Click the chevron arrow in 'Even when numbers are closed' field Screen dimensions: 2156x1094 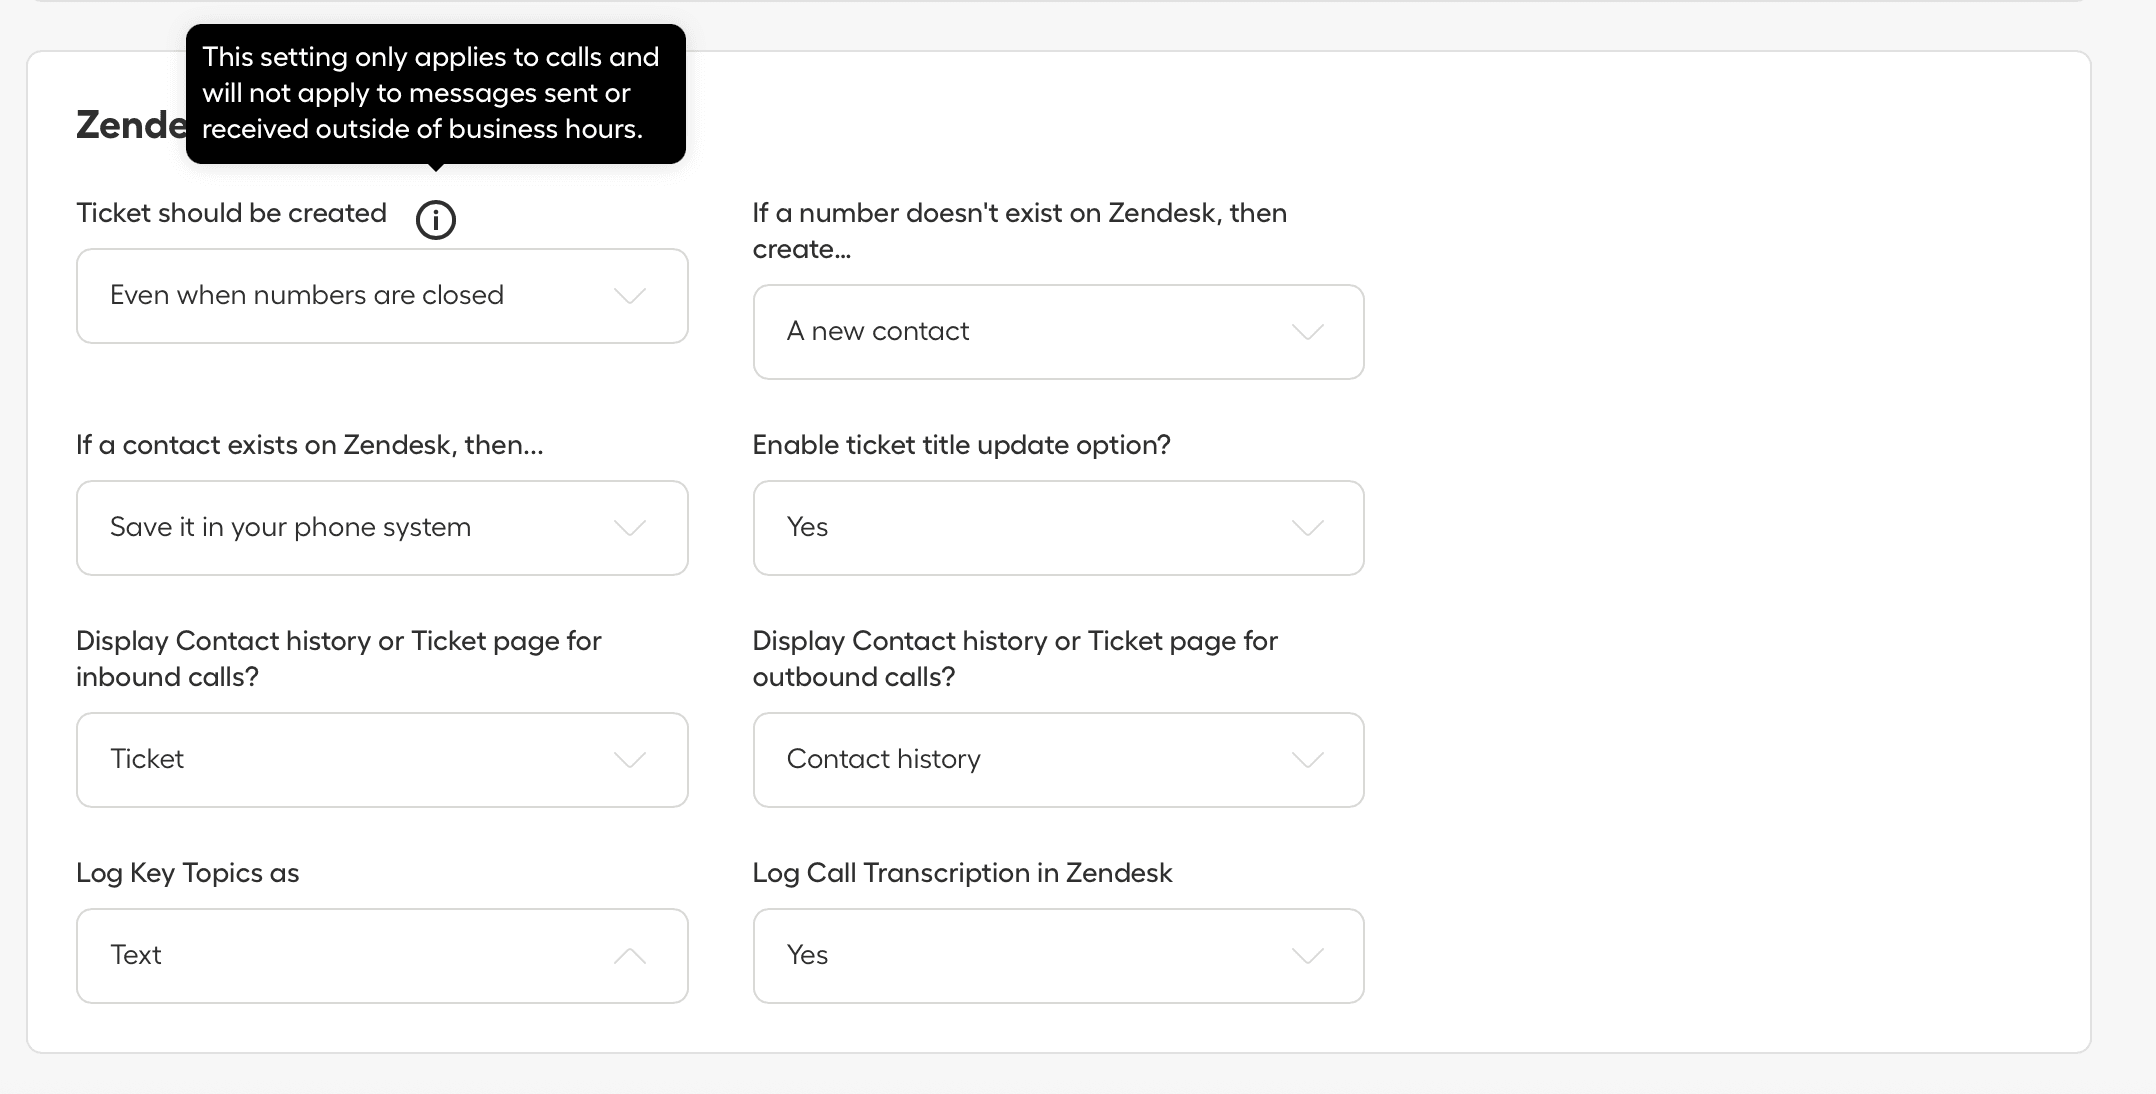[629, 296]
